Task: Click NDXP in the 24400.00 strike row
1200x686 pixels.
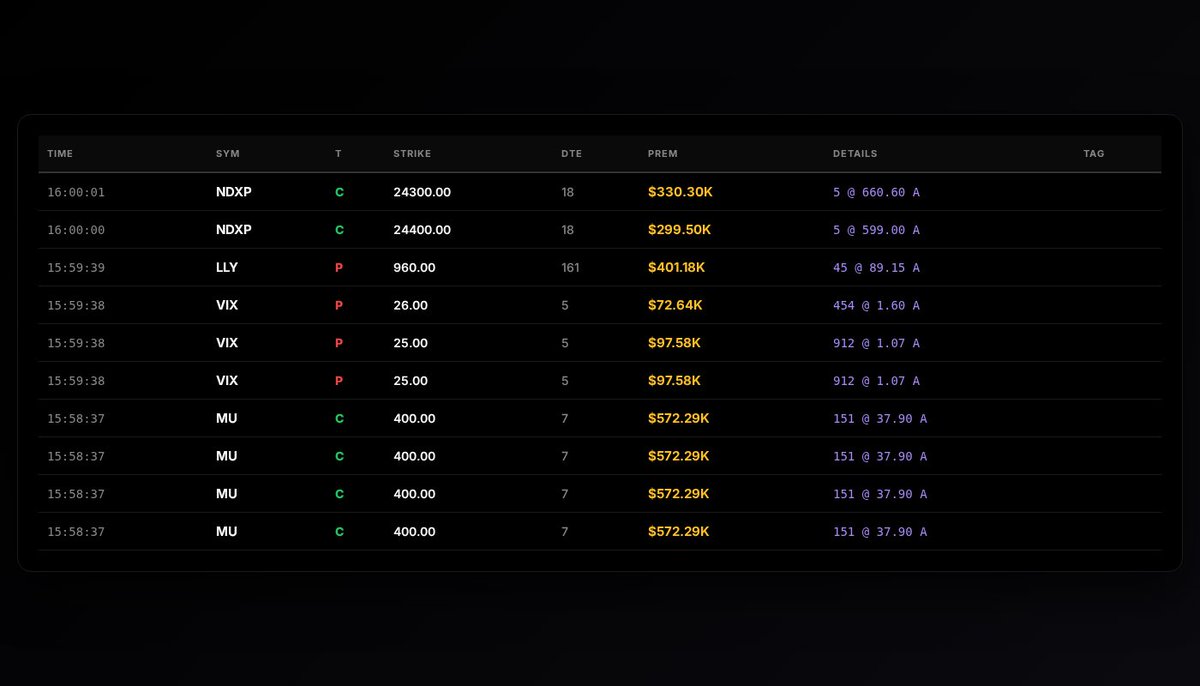Action: coord(234,230)
